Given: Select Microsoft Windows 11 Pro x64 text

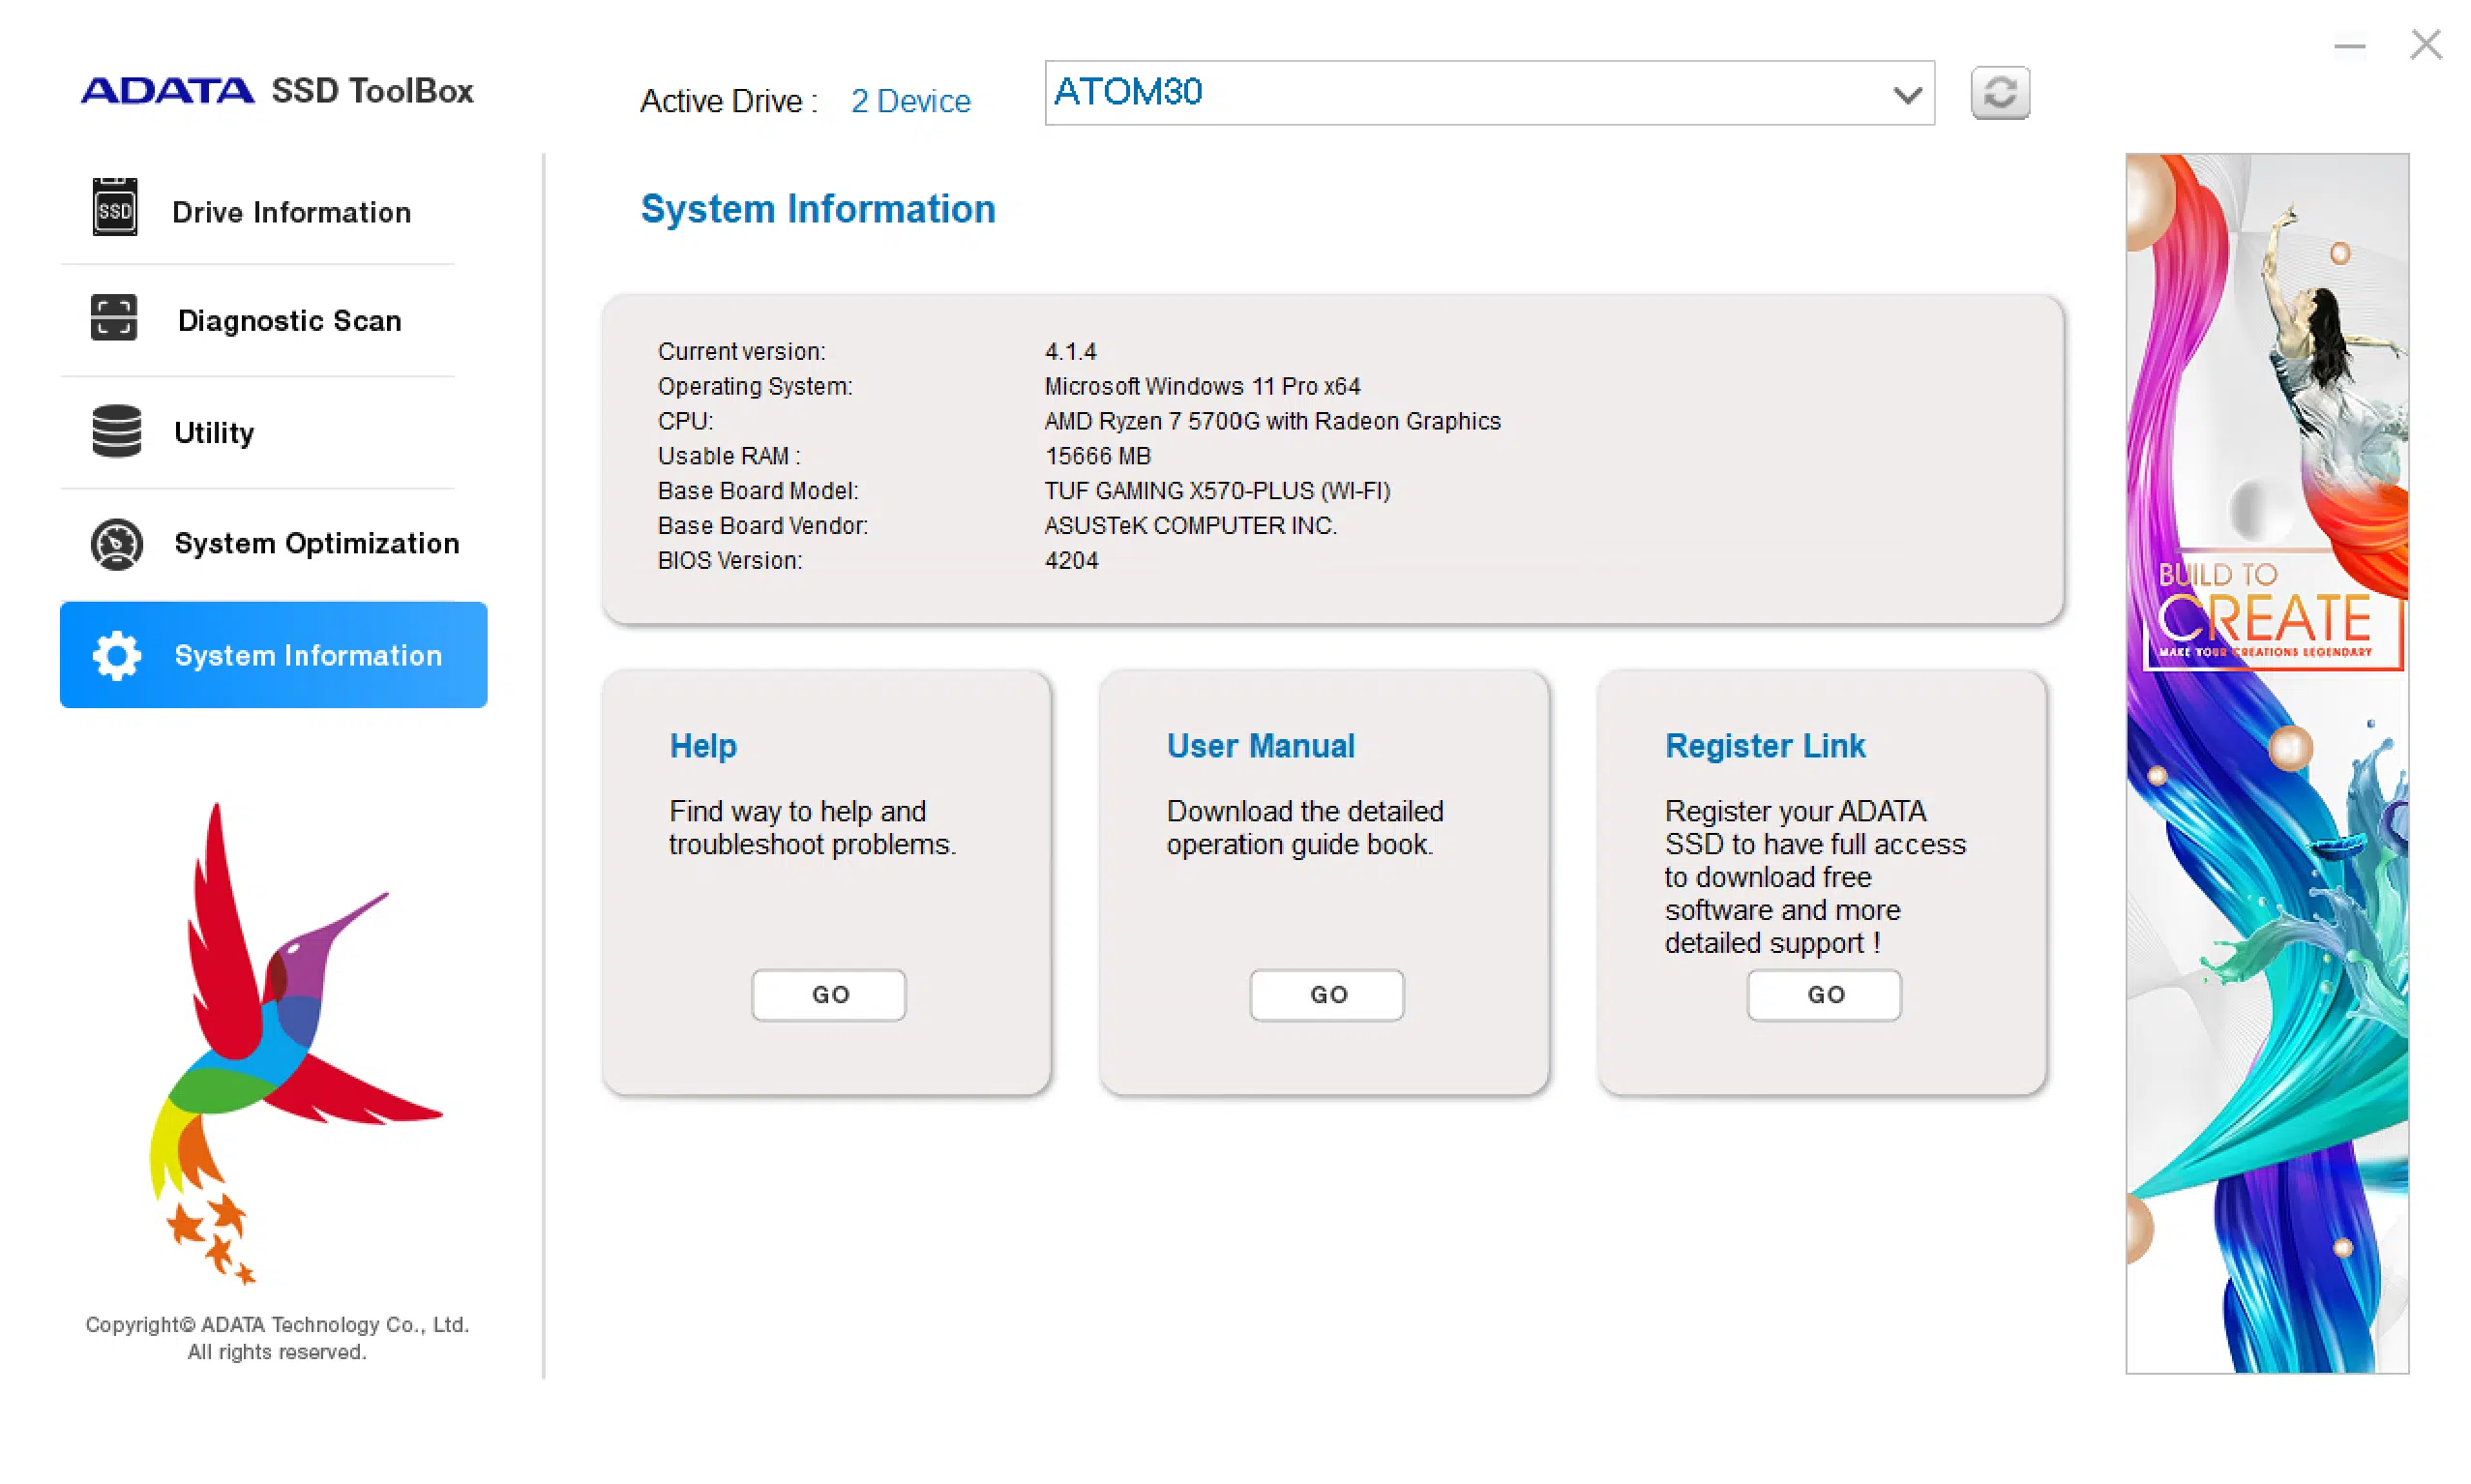Looking at the screenshot, I should [1202, 386].
